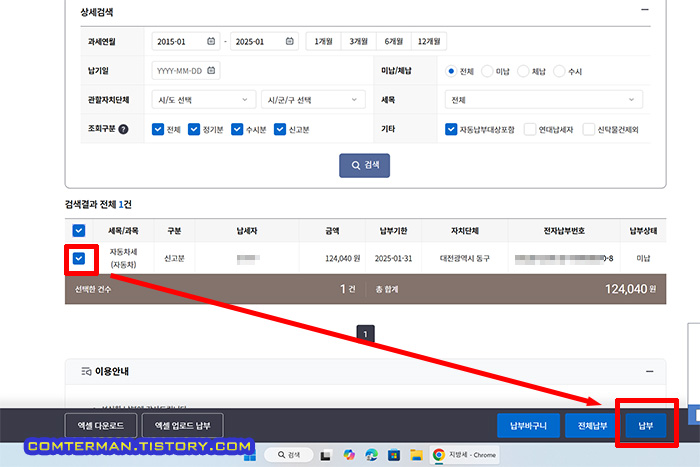Click the start date field 2015-01
Image resolution: width=700 pixels, height=467 pixels.
186,41
